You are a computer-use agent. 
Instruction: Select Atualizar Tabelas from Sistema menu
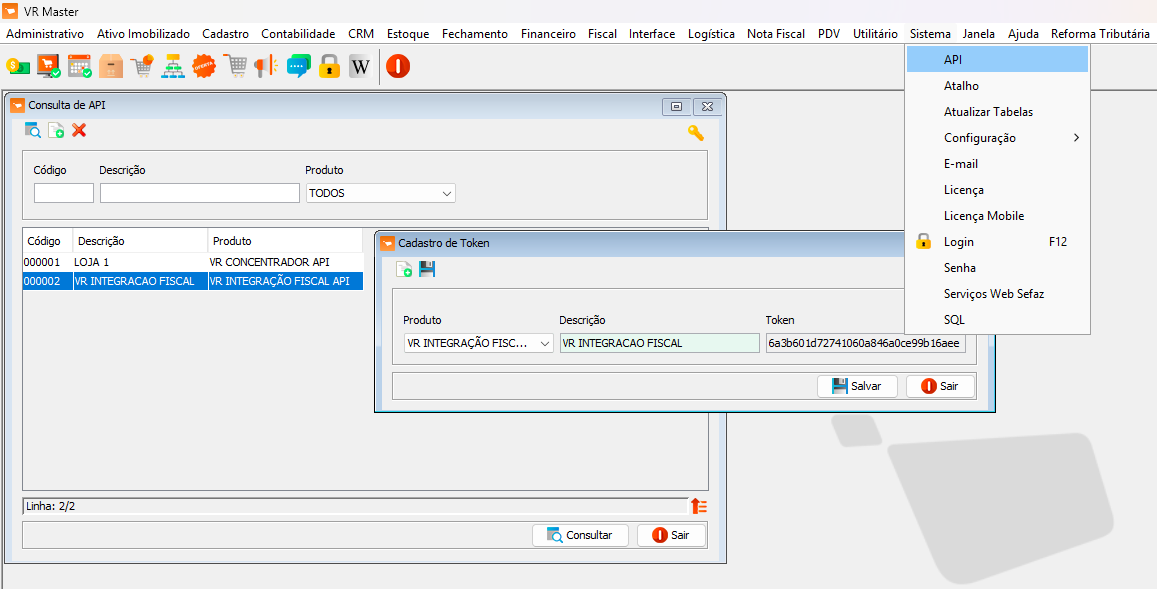988,112
